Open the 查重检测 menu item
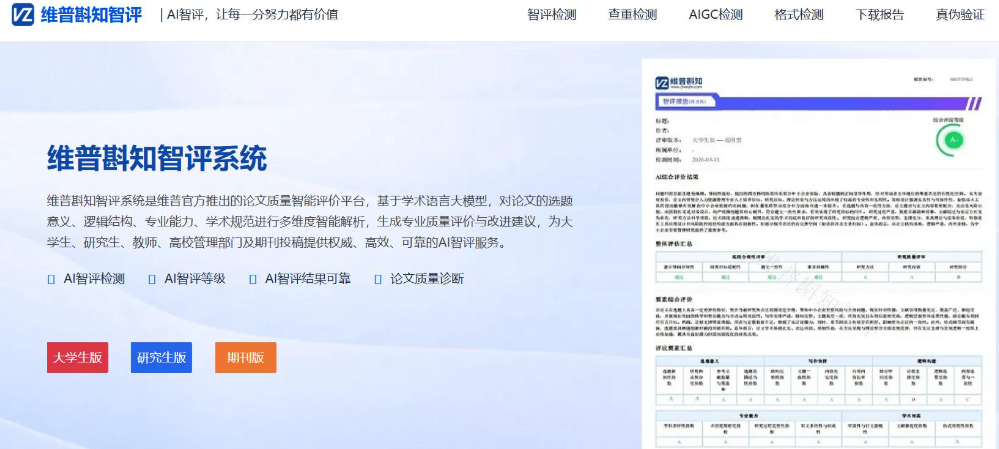Screen dimensions: 999x449 [632, 15]
